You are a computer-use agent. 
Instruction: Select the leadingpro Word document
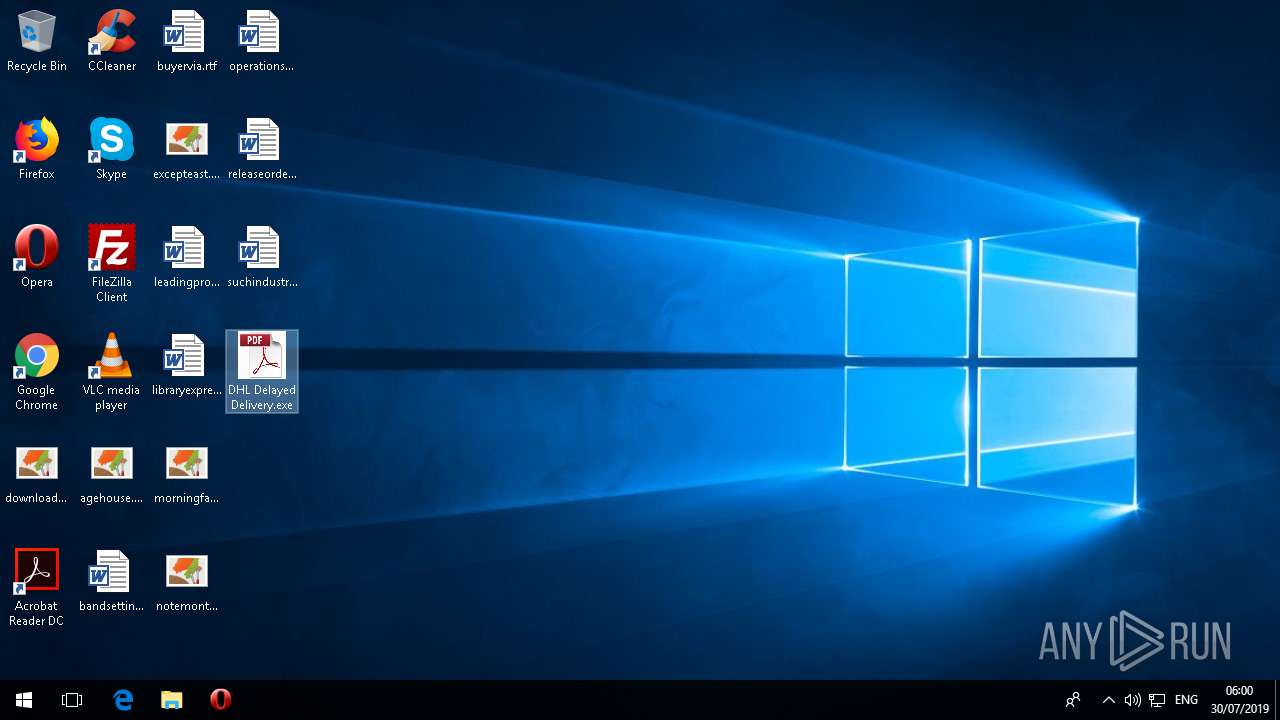(x=186, y=258)
